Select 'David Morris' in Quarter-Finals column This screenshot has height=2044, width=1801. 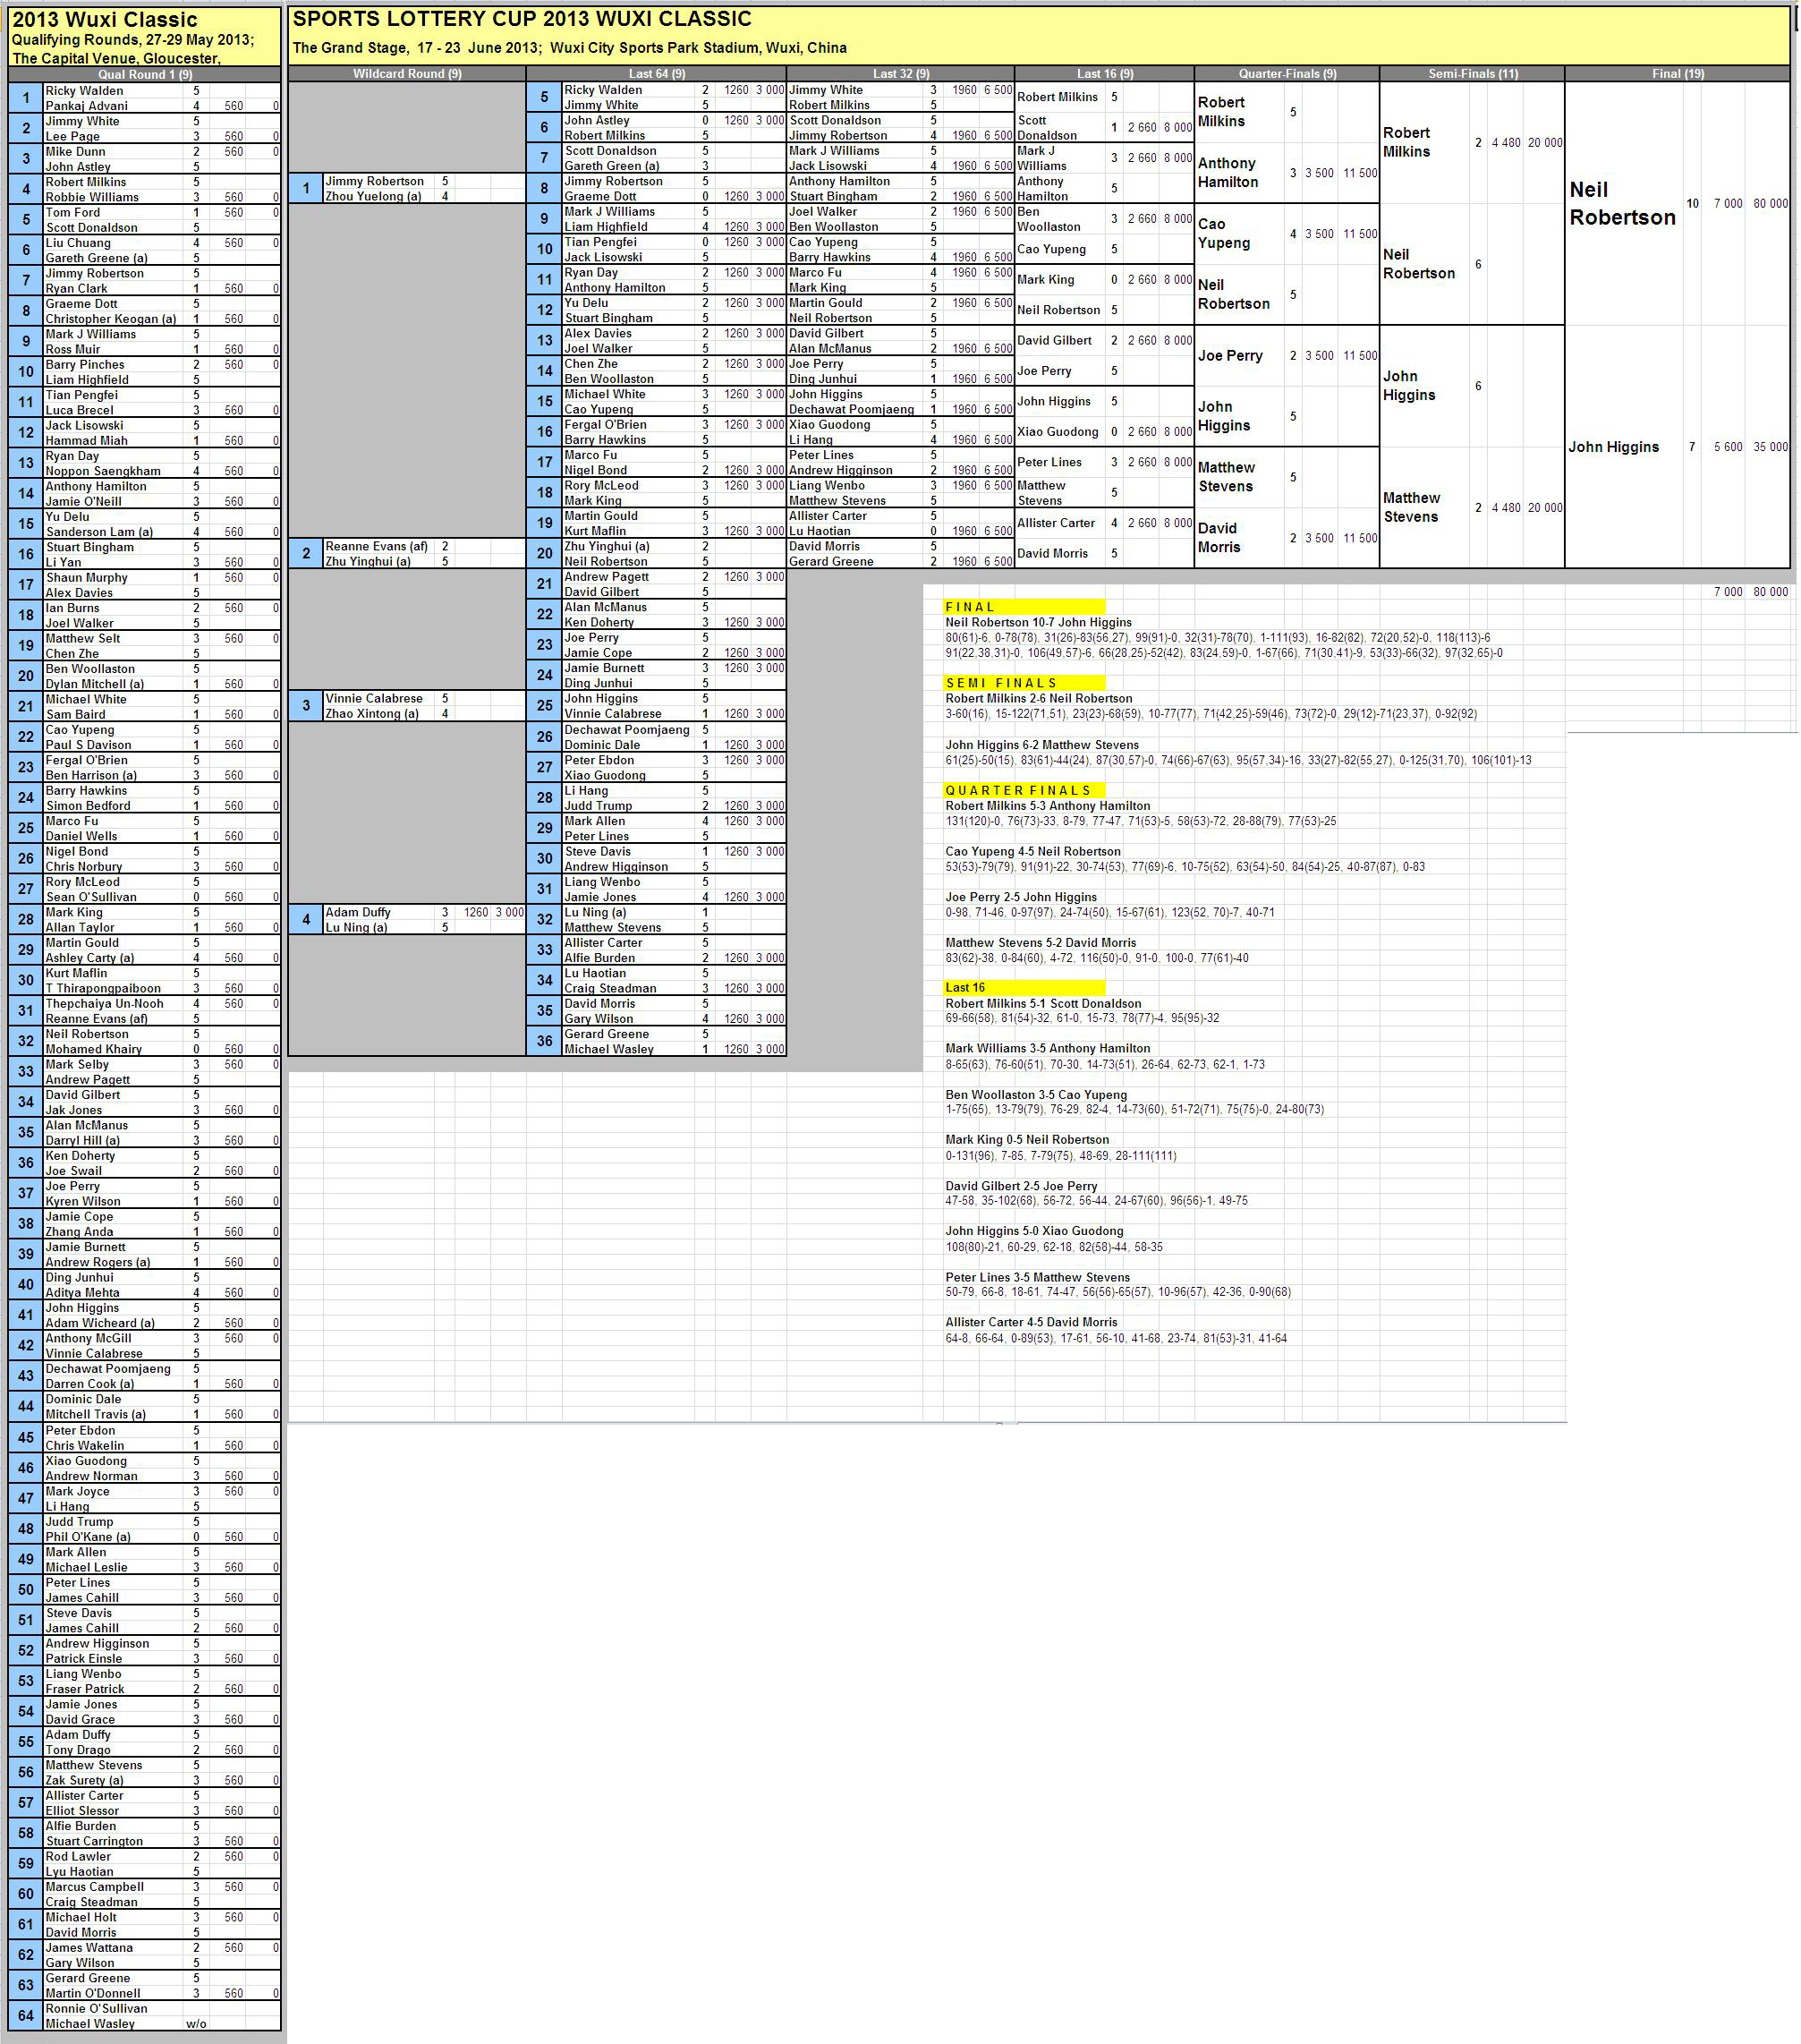[x=1219, y=537]
